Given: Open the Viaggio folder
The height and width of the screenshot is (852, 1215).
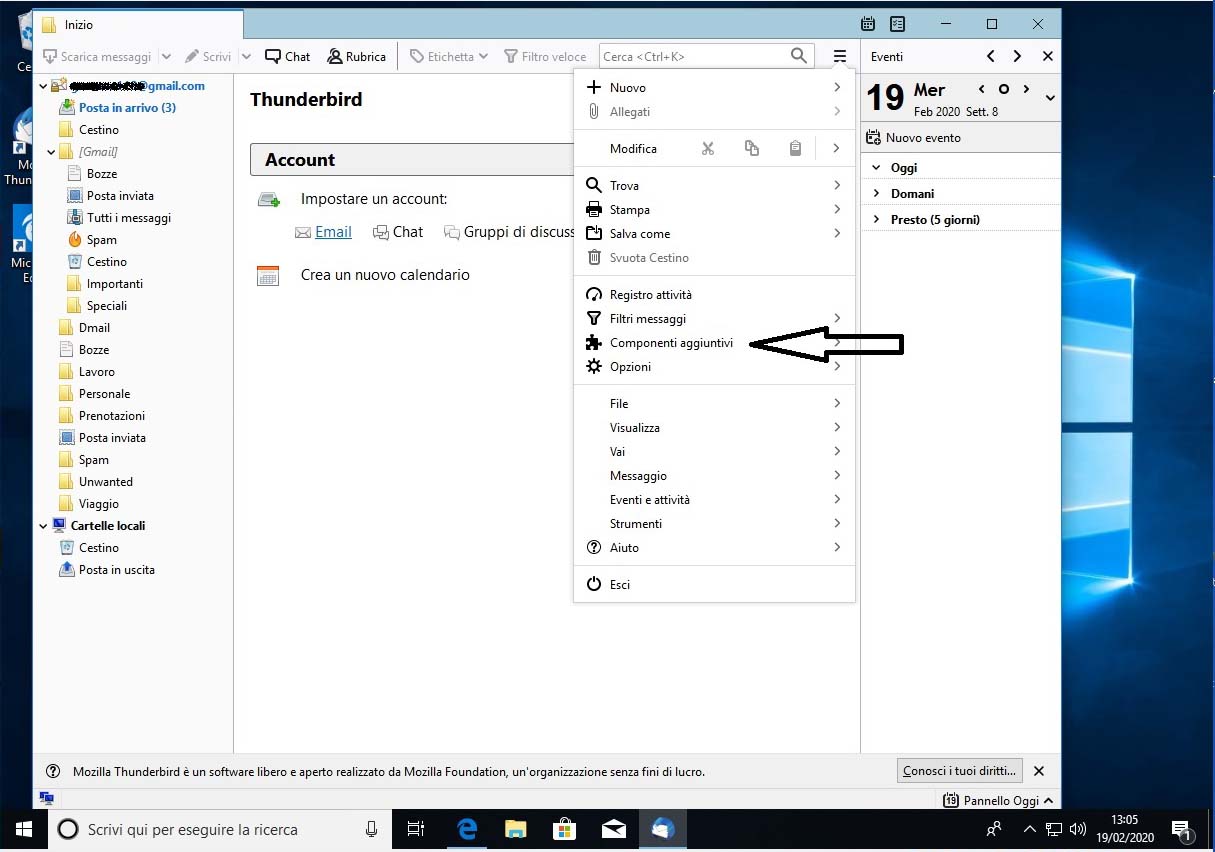Looking at the screenshot, I should [99, 504].
